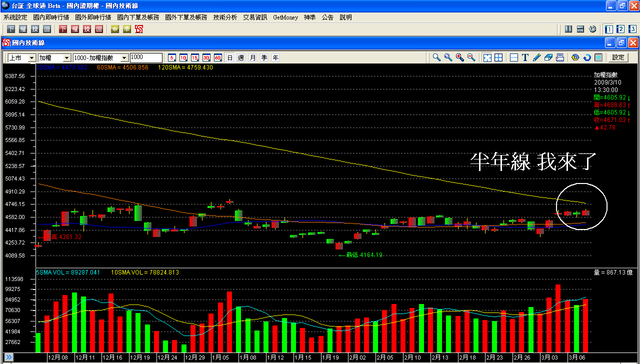The width and height of the screenshot is (640, 364).
Task: Select the T text annotation tool
Action: point(525,58)
